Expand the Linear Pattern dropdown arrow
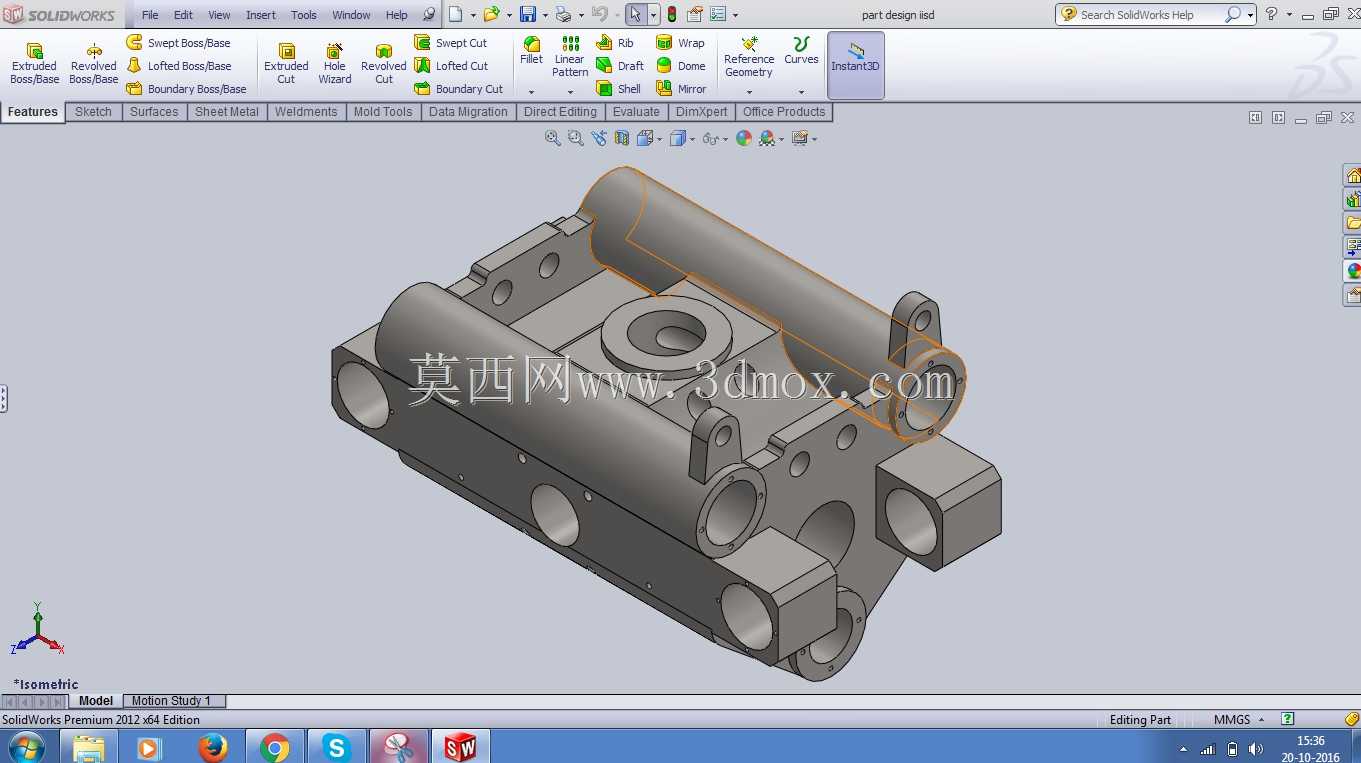The width and height of the screenshot is (1361, 763). [x=570, y=92]
